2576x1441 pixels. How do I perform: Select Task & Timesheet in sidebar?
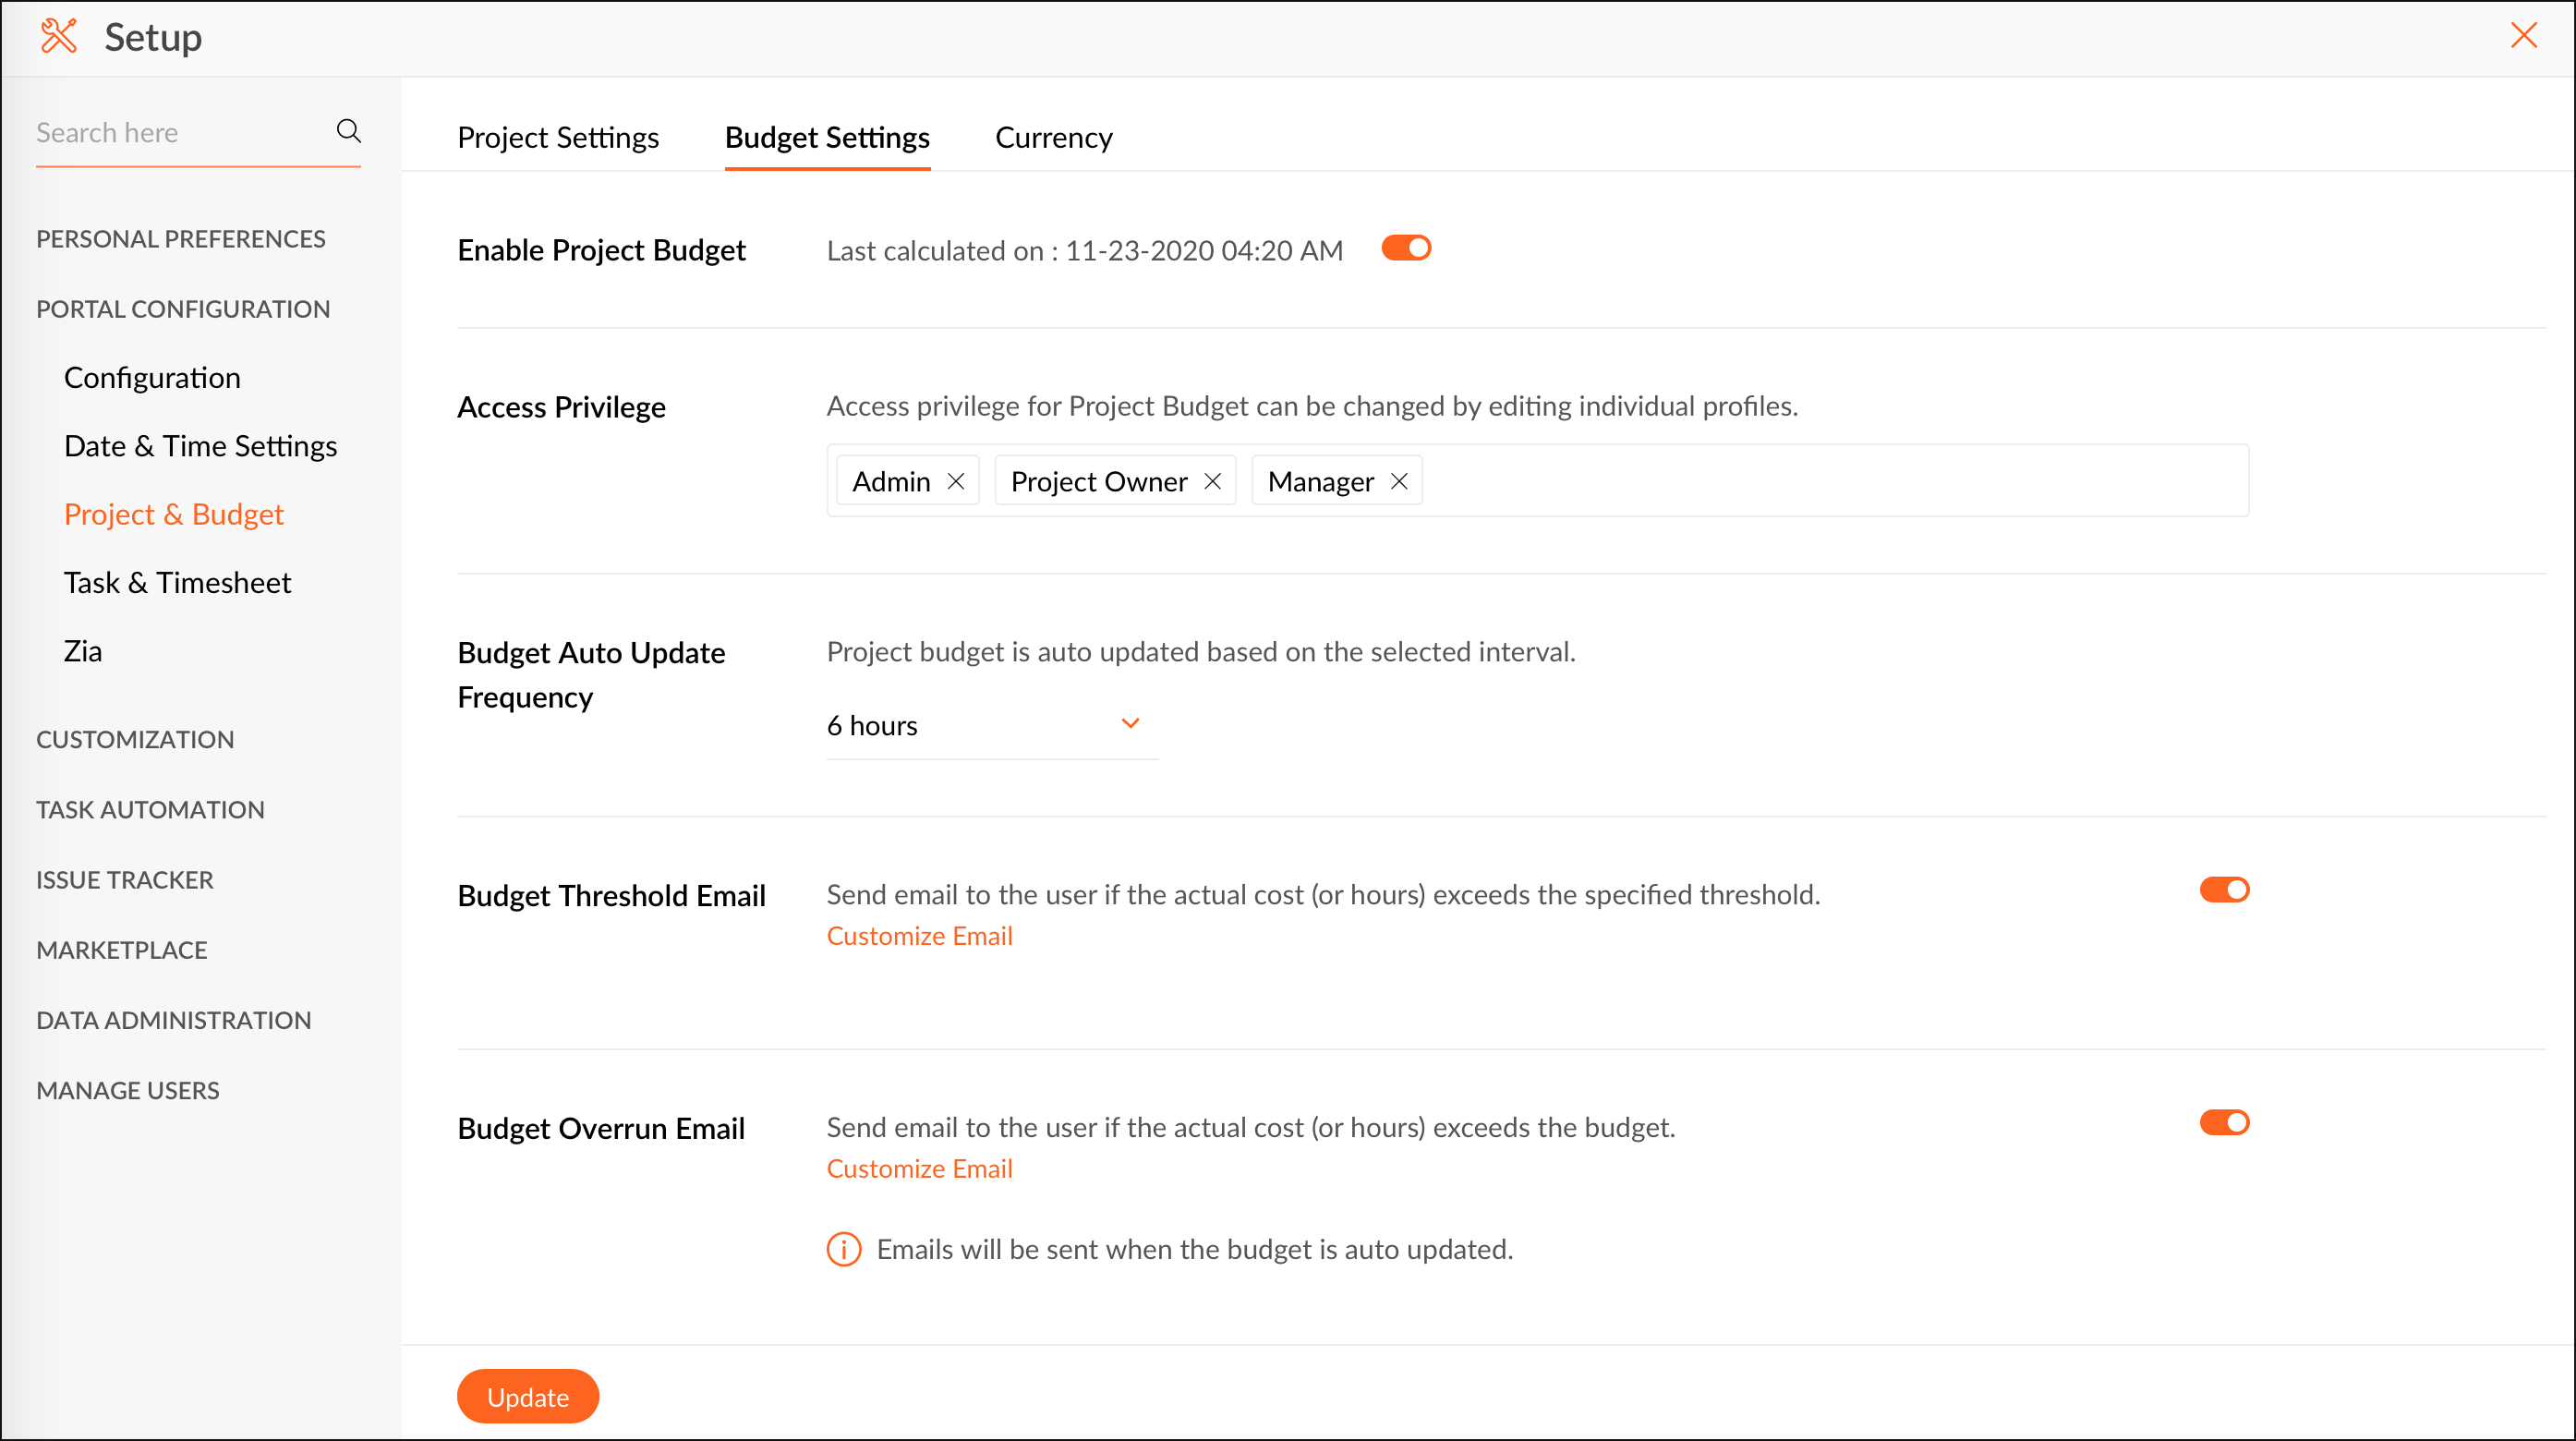pyautogui.click(x=177, y=582)
